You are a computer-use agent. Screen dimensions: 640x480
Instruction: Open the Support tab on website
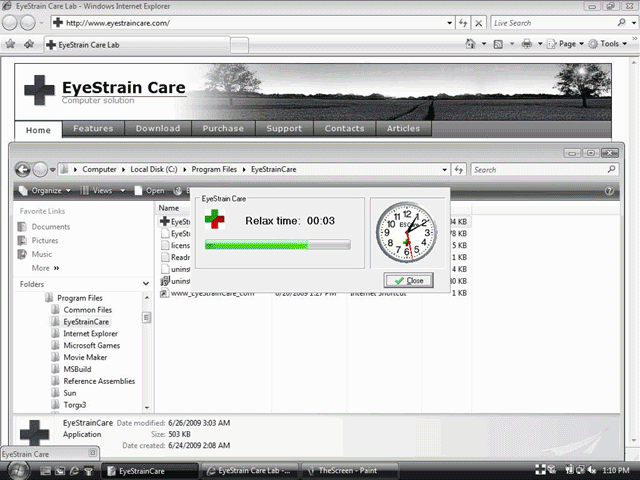pyautogui.click(x=284, y=129)
